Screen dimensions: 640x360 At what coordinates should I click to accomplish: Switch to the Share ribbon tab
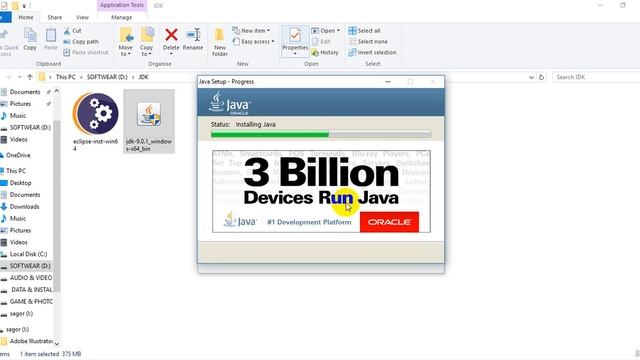click(x=54, y=17)
